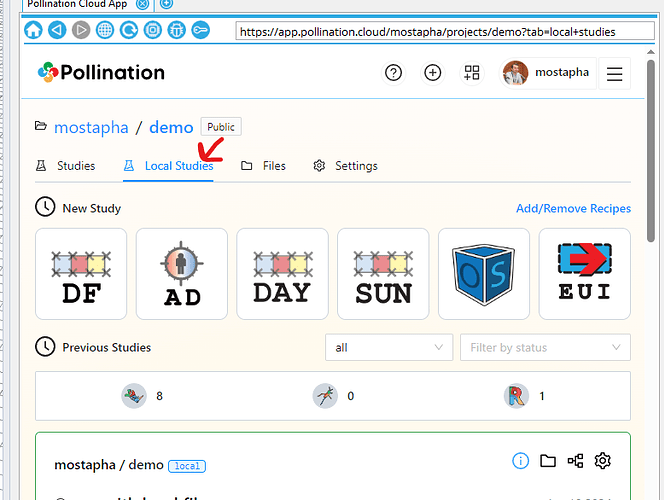Click the Previous Studies heading
The height and width of the screenshot is (500, 664).
tap(107, 348)
